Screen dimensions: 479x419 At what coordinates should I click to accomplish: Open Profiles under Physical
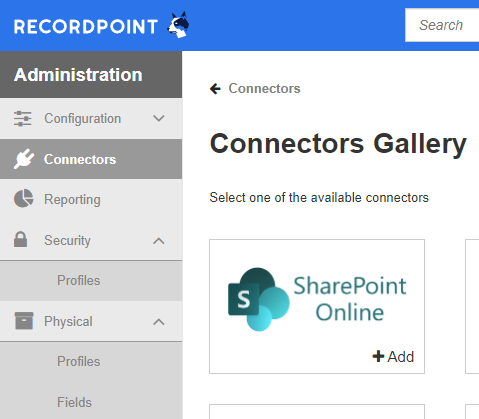coord(91,362)
